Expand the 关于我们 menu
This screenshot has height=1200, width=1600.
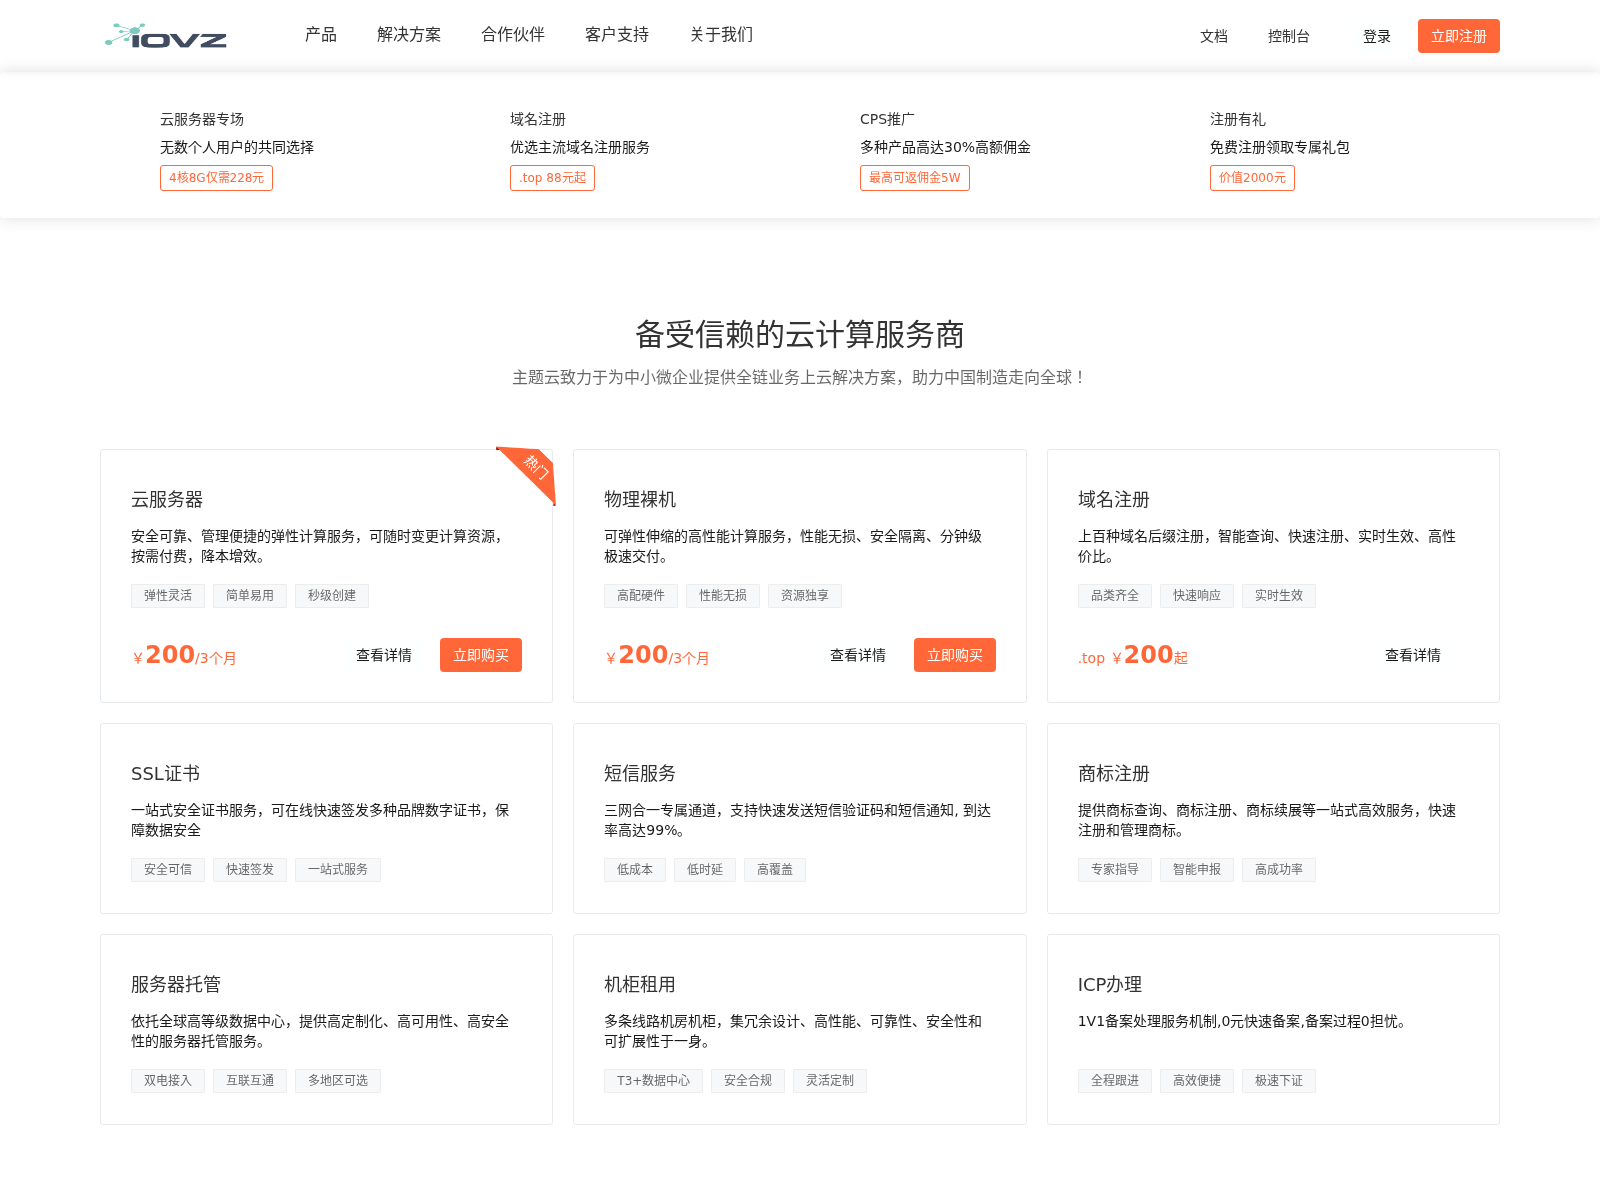[x=721, y=35]
